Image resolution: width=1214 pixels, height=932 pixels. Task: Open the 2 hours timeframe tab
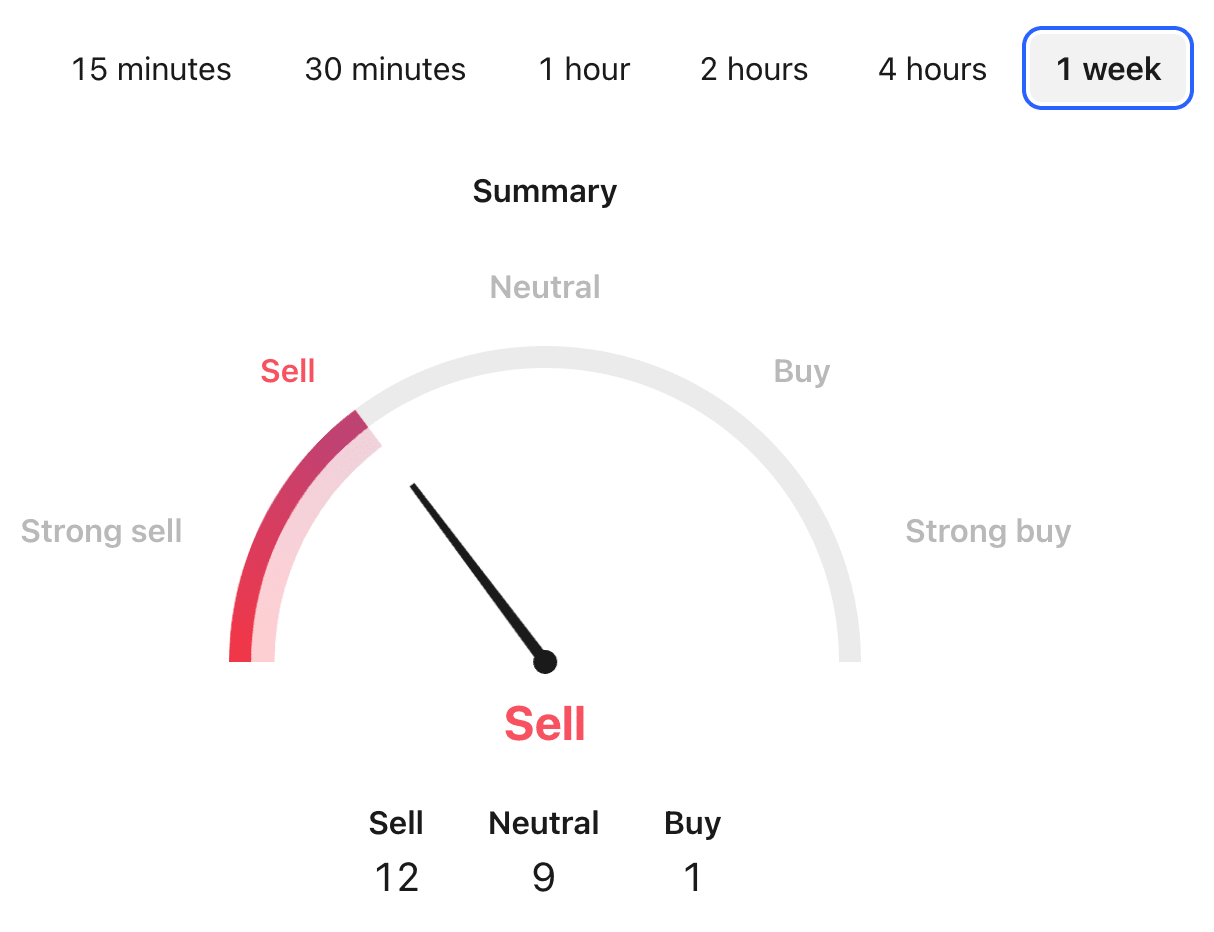pos(754,69)
